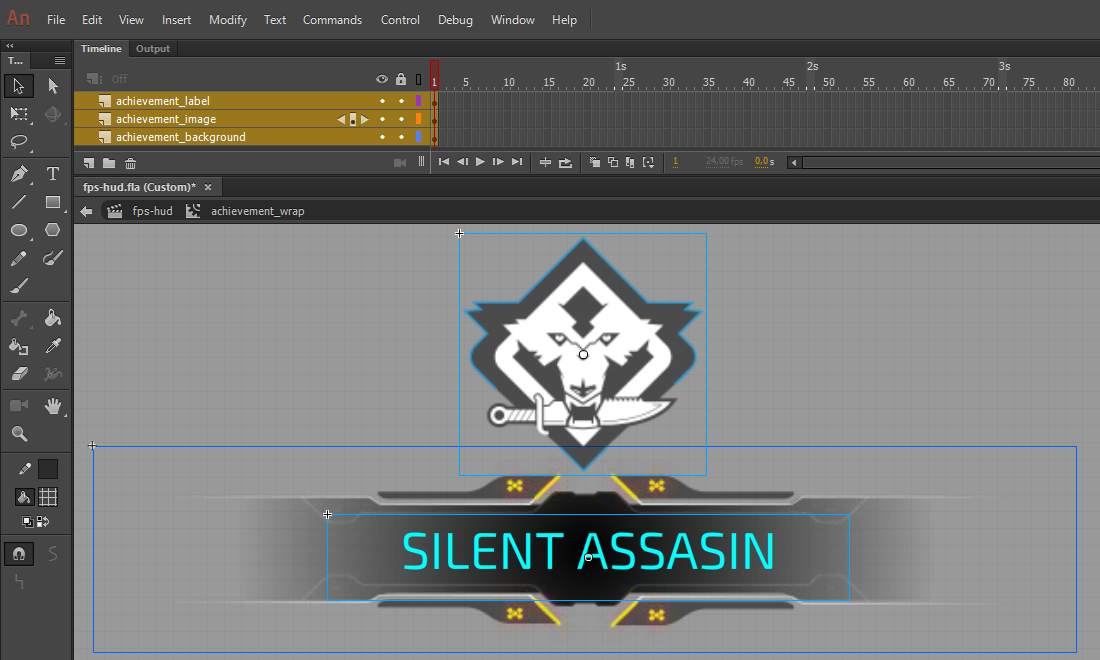This screenshot has width=1100, height=660.
Task: Click frame 25 on timeline ruler
Action: point(629,82)
